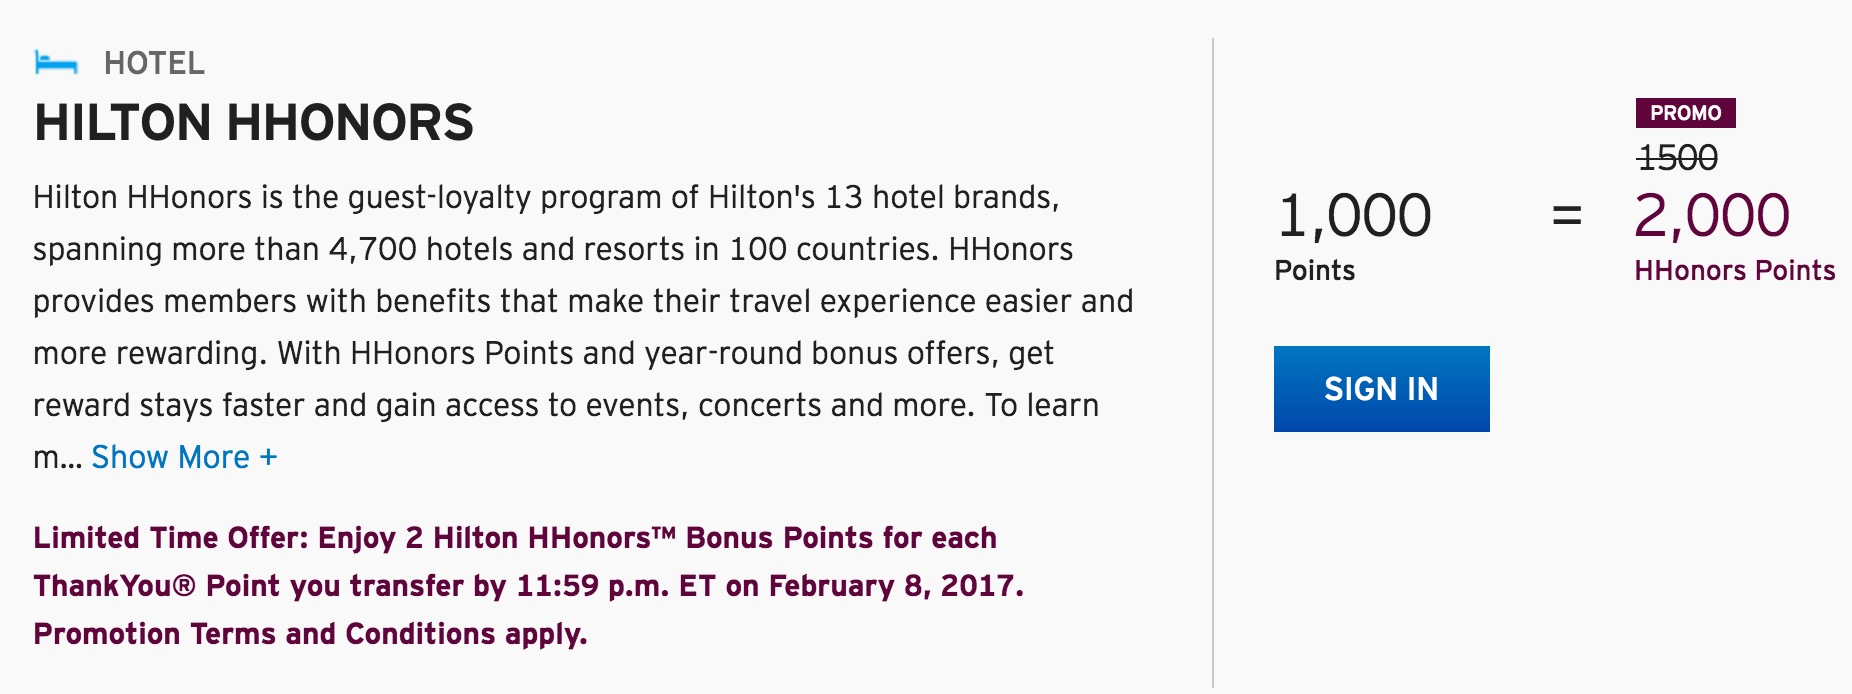This screenshot has height=694, width=1852.
Task: Open Promotion Terms and Conditions apply
Action: coord(310,634)
